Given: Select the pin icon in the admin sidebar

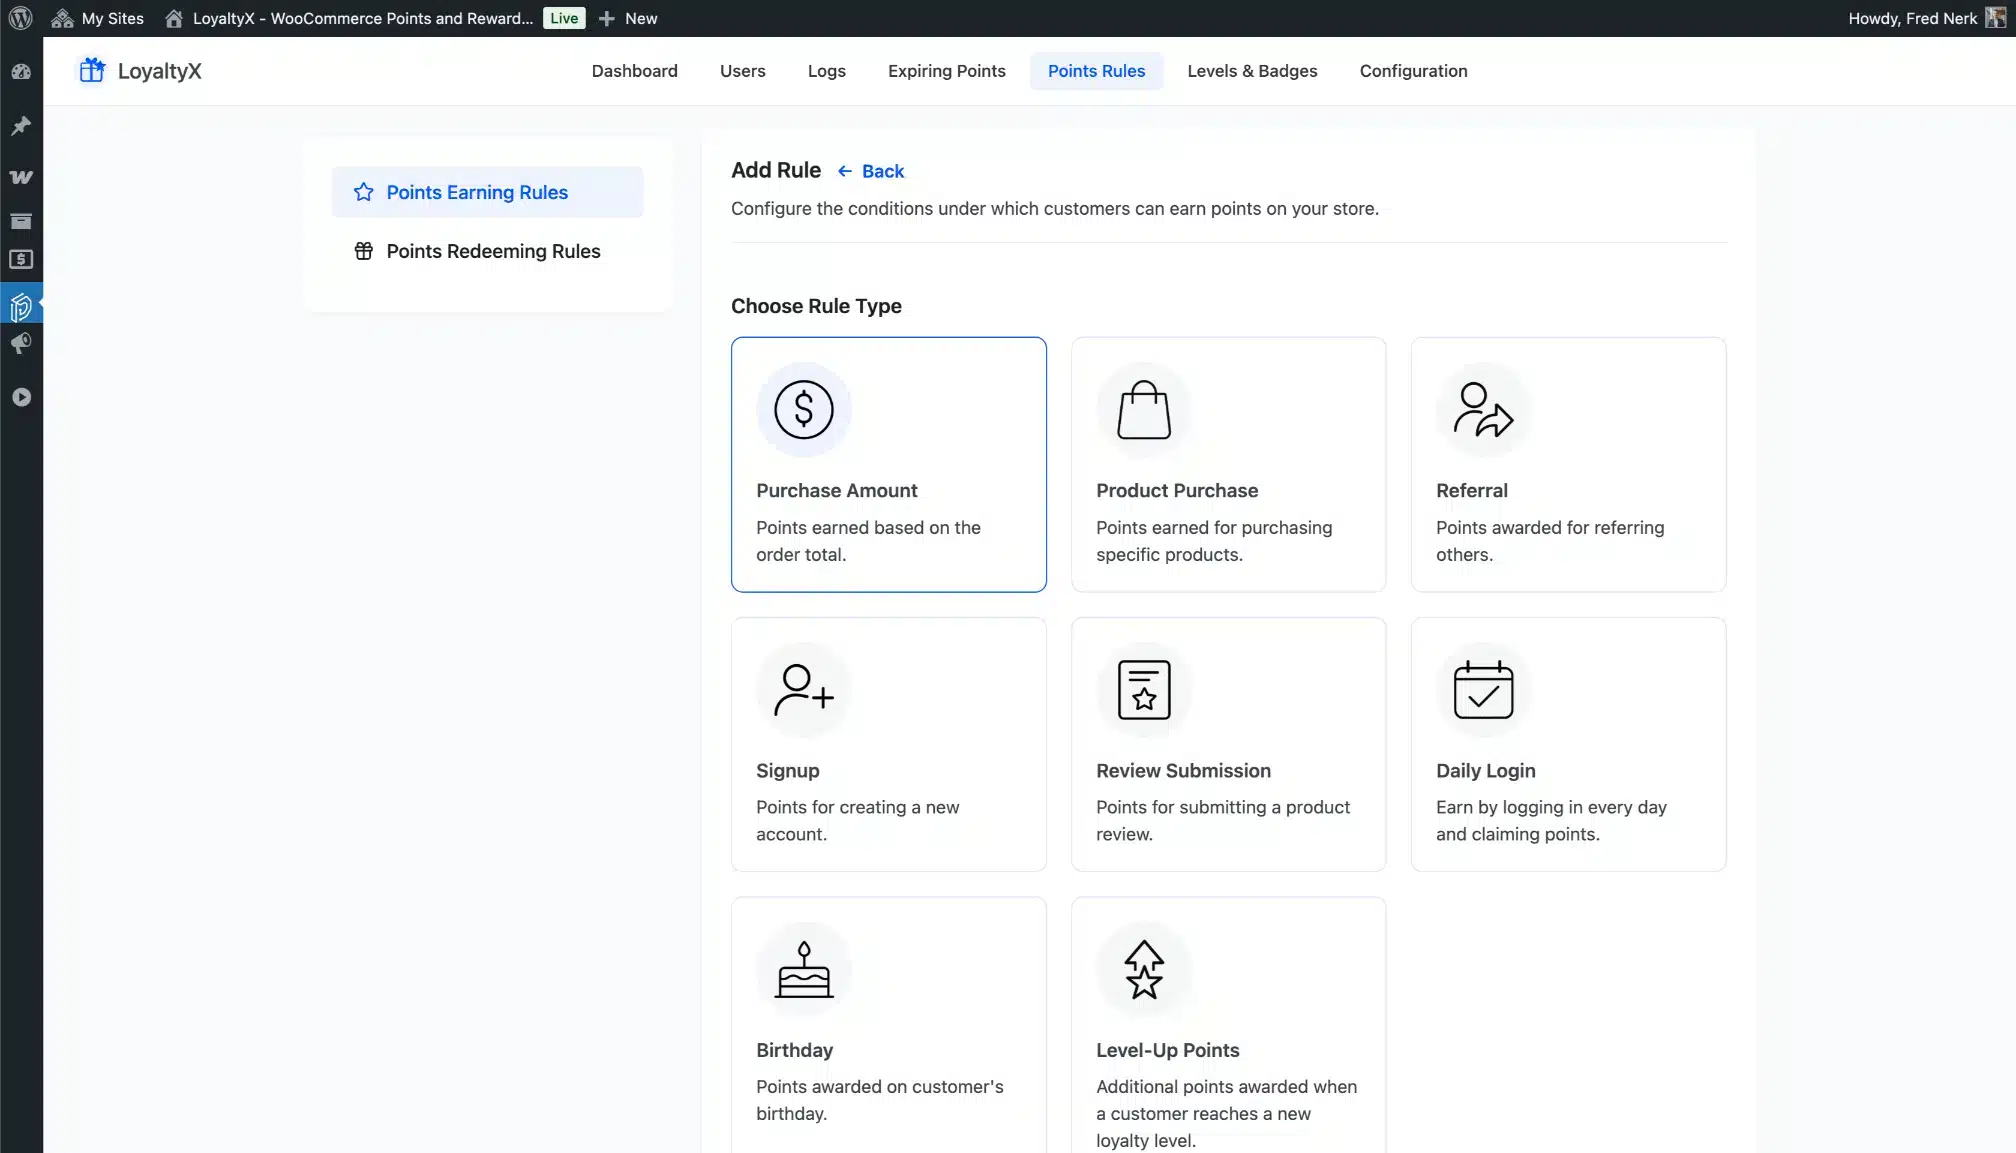Looking at the screenshot, I should click(20, 126).
